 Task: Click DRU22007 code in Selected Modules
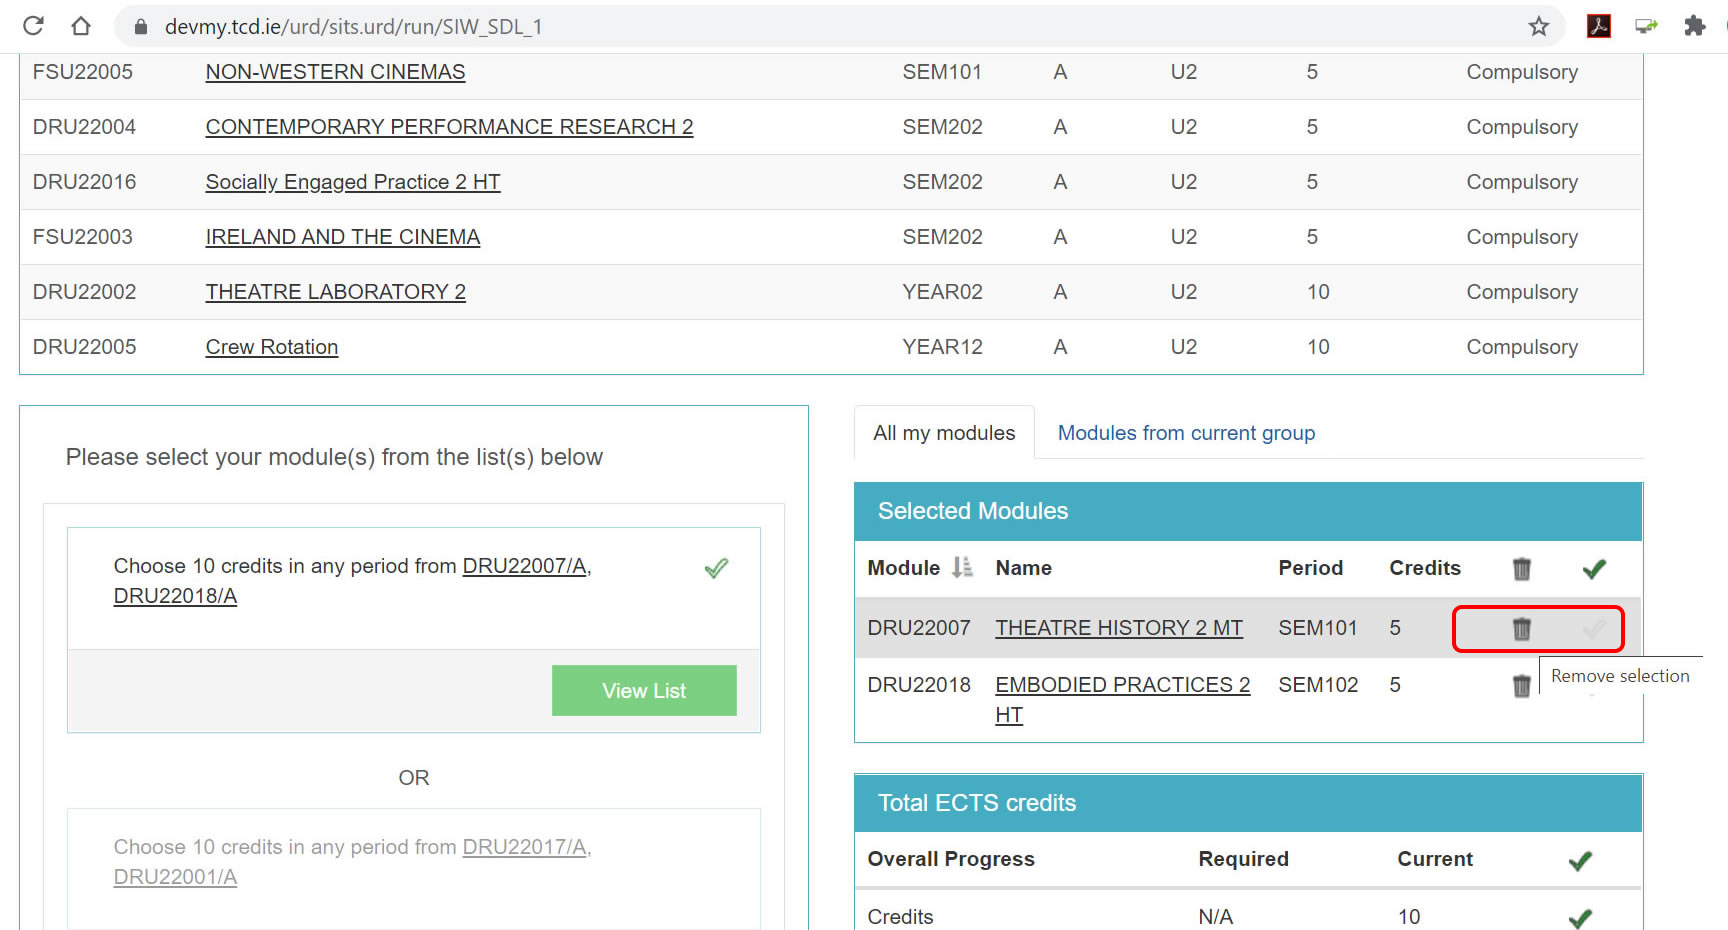coord(919,628)
